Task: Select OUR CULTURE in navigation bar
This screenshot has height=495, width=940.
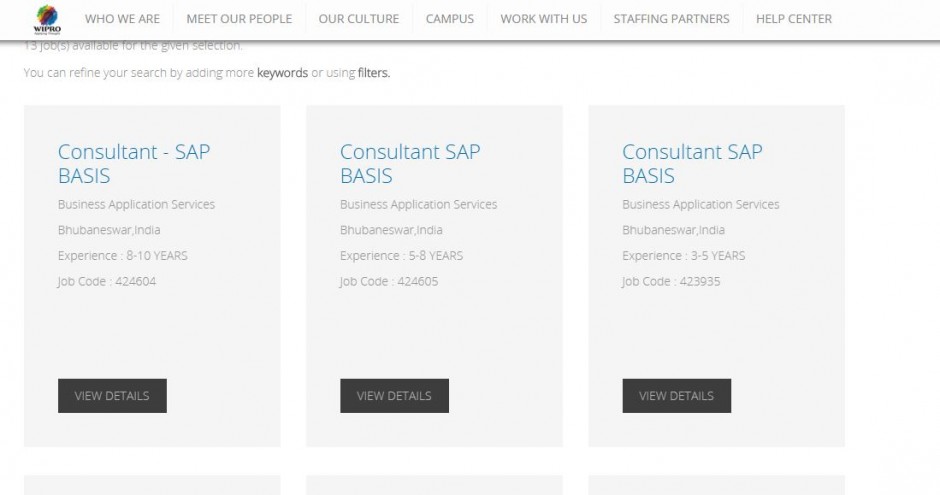Action: pos(358,19)
